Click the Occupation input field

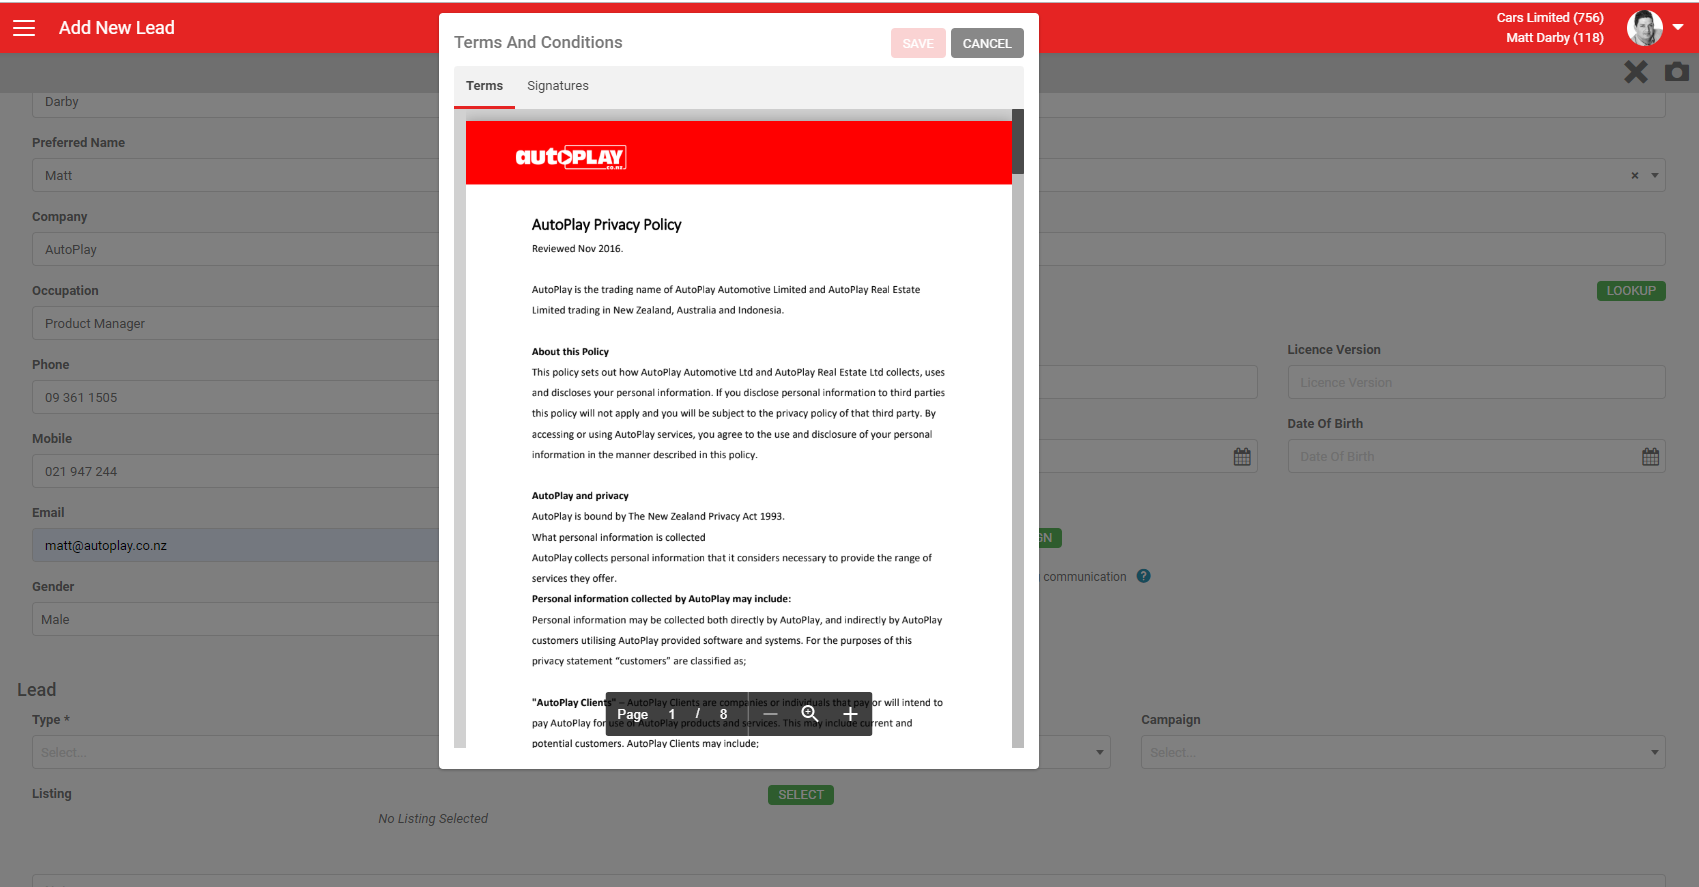coord(237,323)
